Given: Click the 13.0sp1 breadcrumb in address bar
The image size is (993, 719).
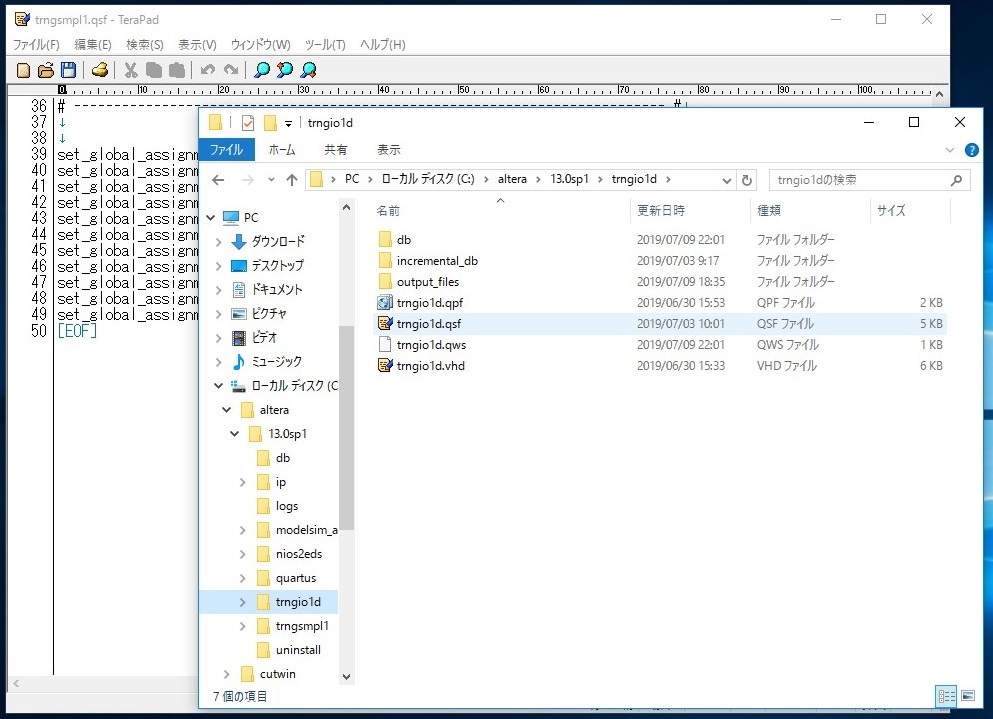Looking at the screenshot, I should pyautogui.click(x=569, y=179).
